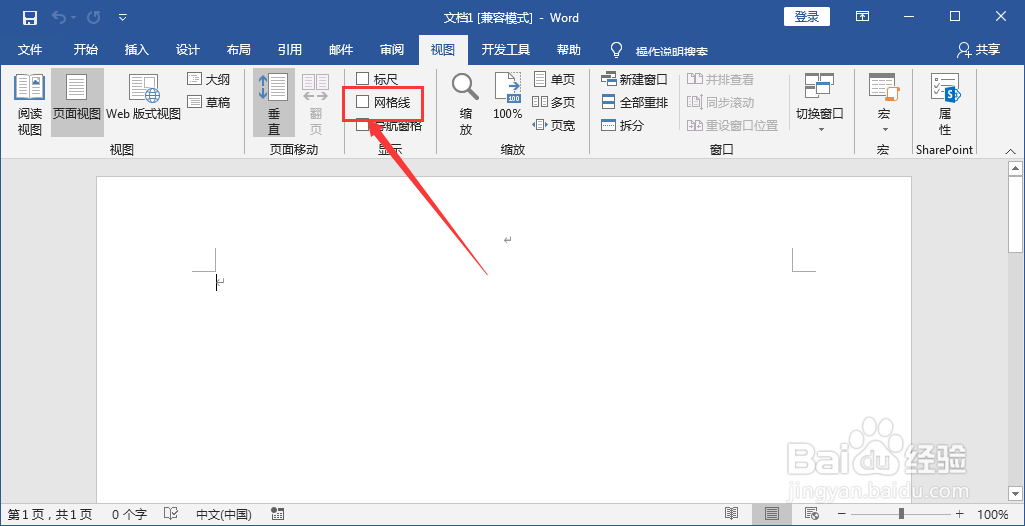Click the vertical scrollbar thumb
Image resolution: width=1025 pixels, height=526 pixels.
tap(1015, 214)
